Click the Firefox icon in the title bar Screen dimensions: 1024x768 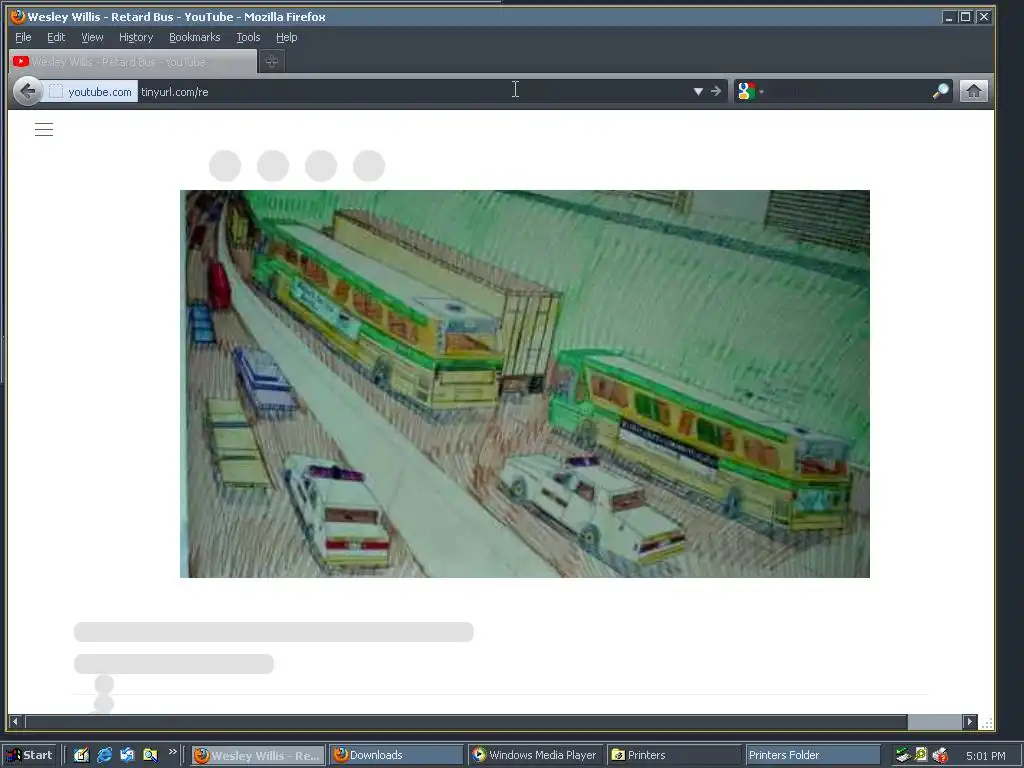tap(18, 16)
